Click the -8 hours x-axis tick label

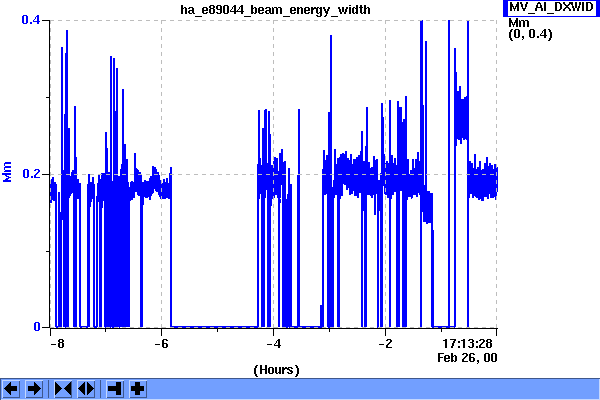56,344
